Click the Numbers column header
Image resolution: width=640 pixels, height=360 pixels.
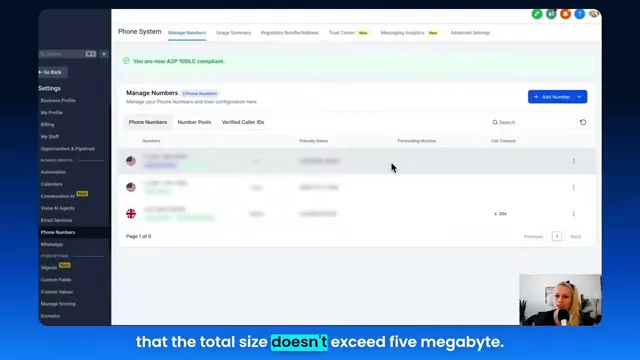pyautogui.click(x=151, y=141)
